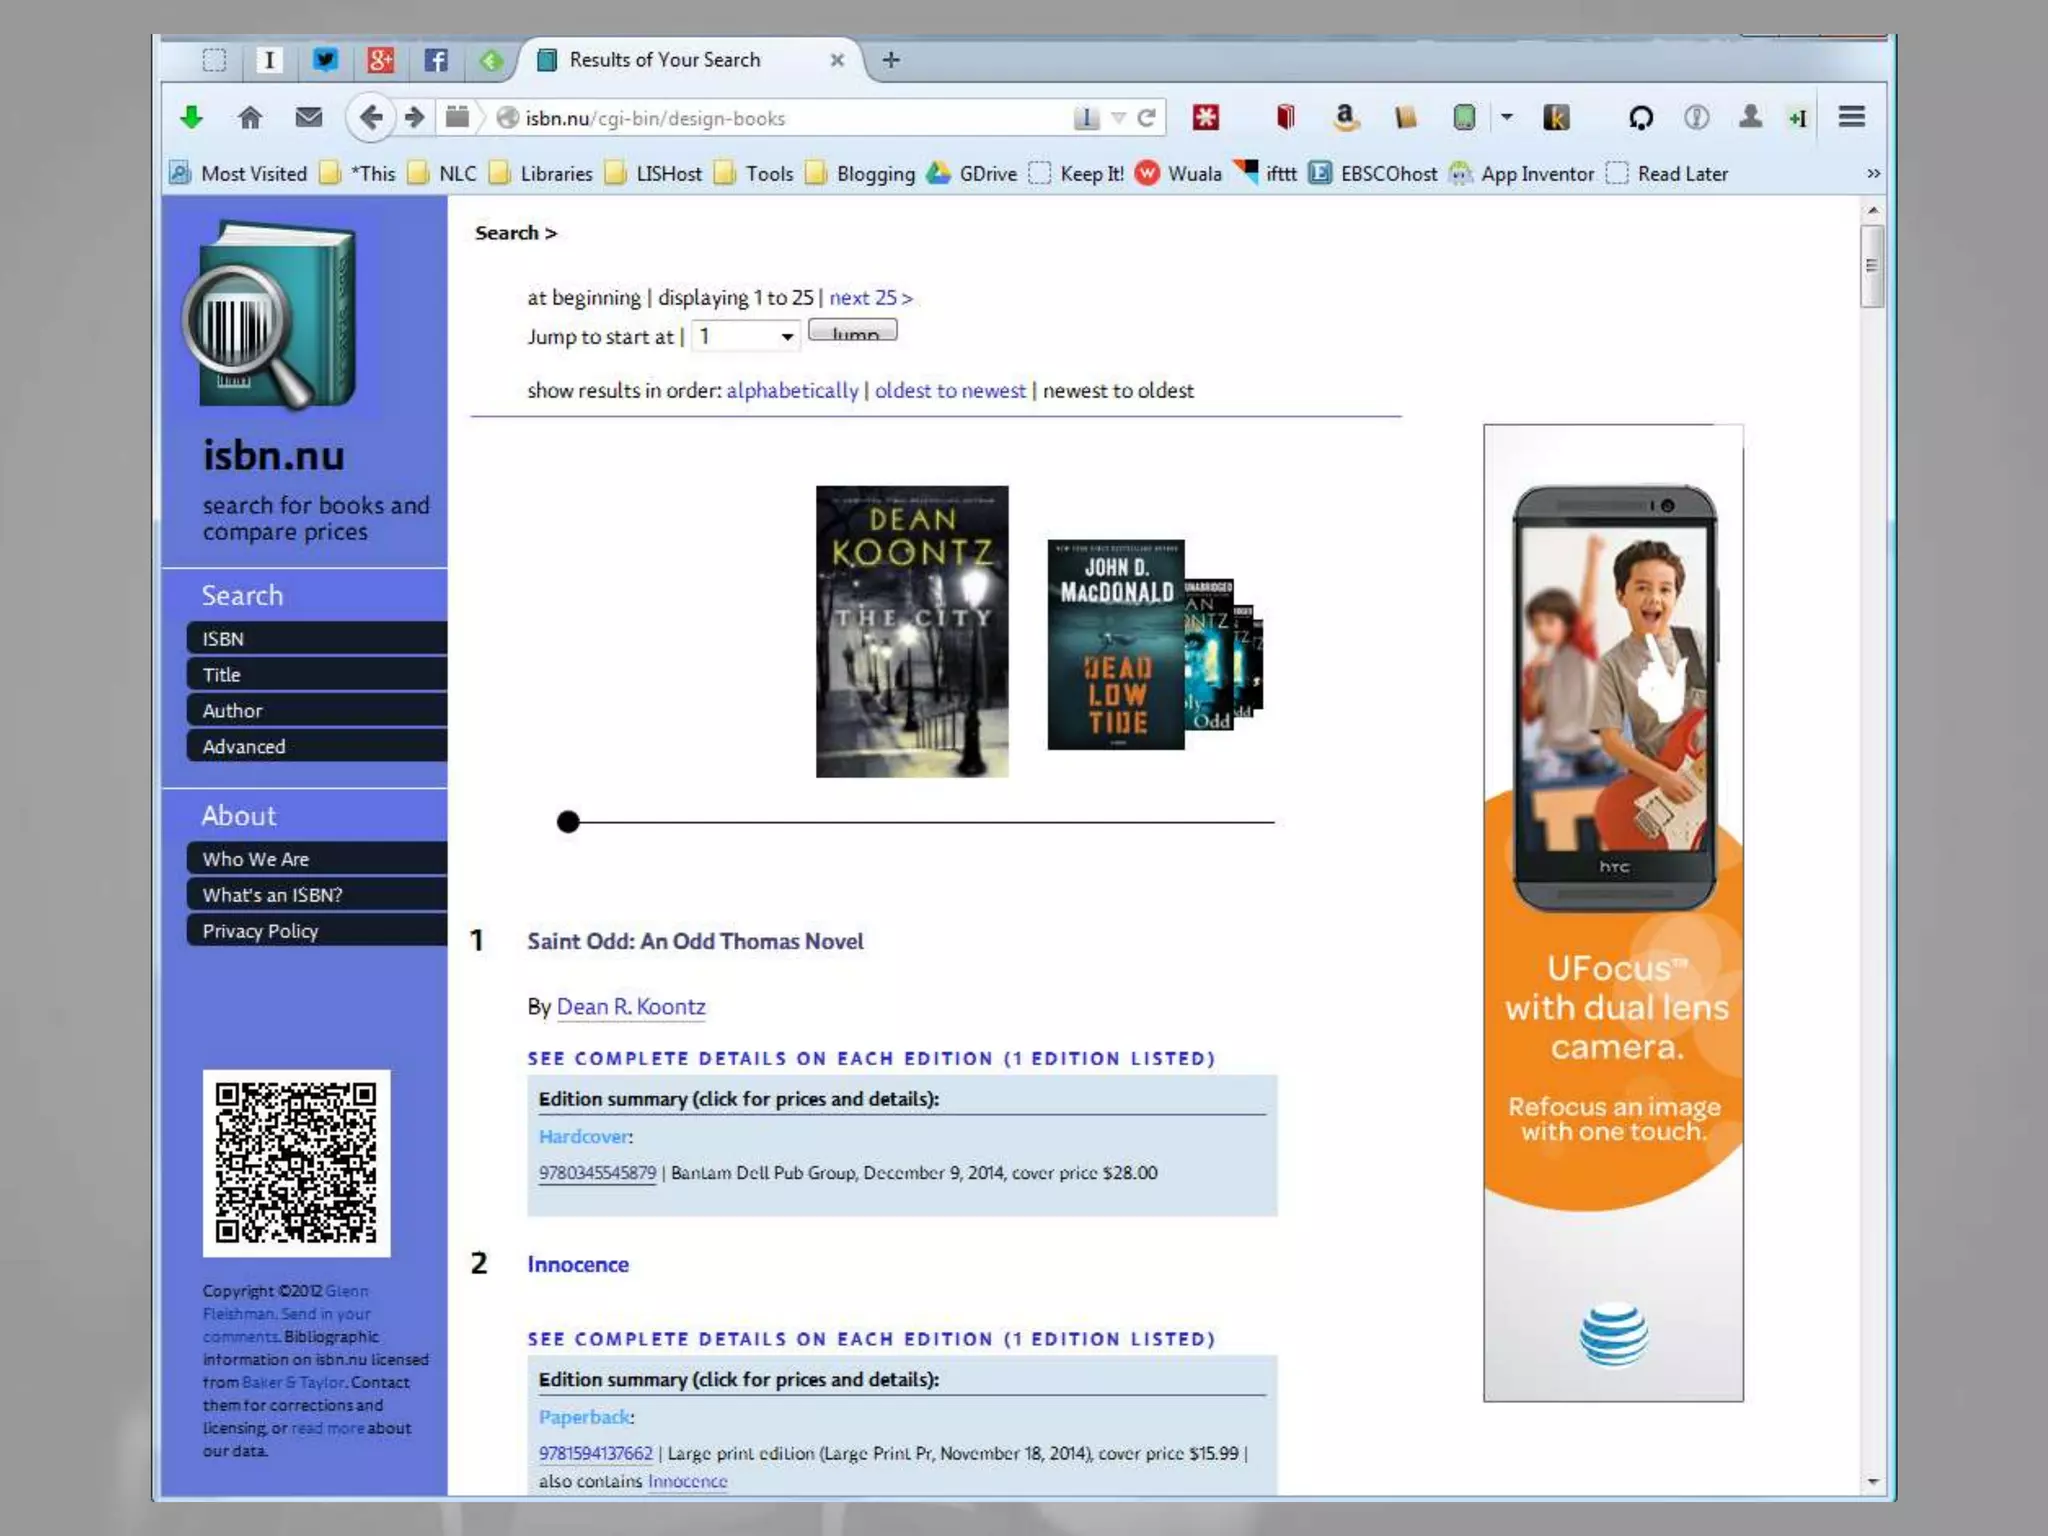The height and width of the screenshot is (1536, 2048).
Task: Click the book carousel slider handle
Action: point(568,822)
